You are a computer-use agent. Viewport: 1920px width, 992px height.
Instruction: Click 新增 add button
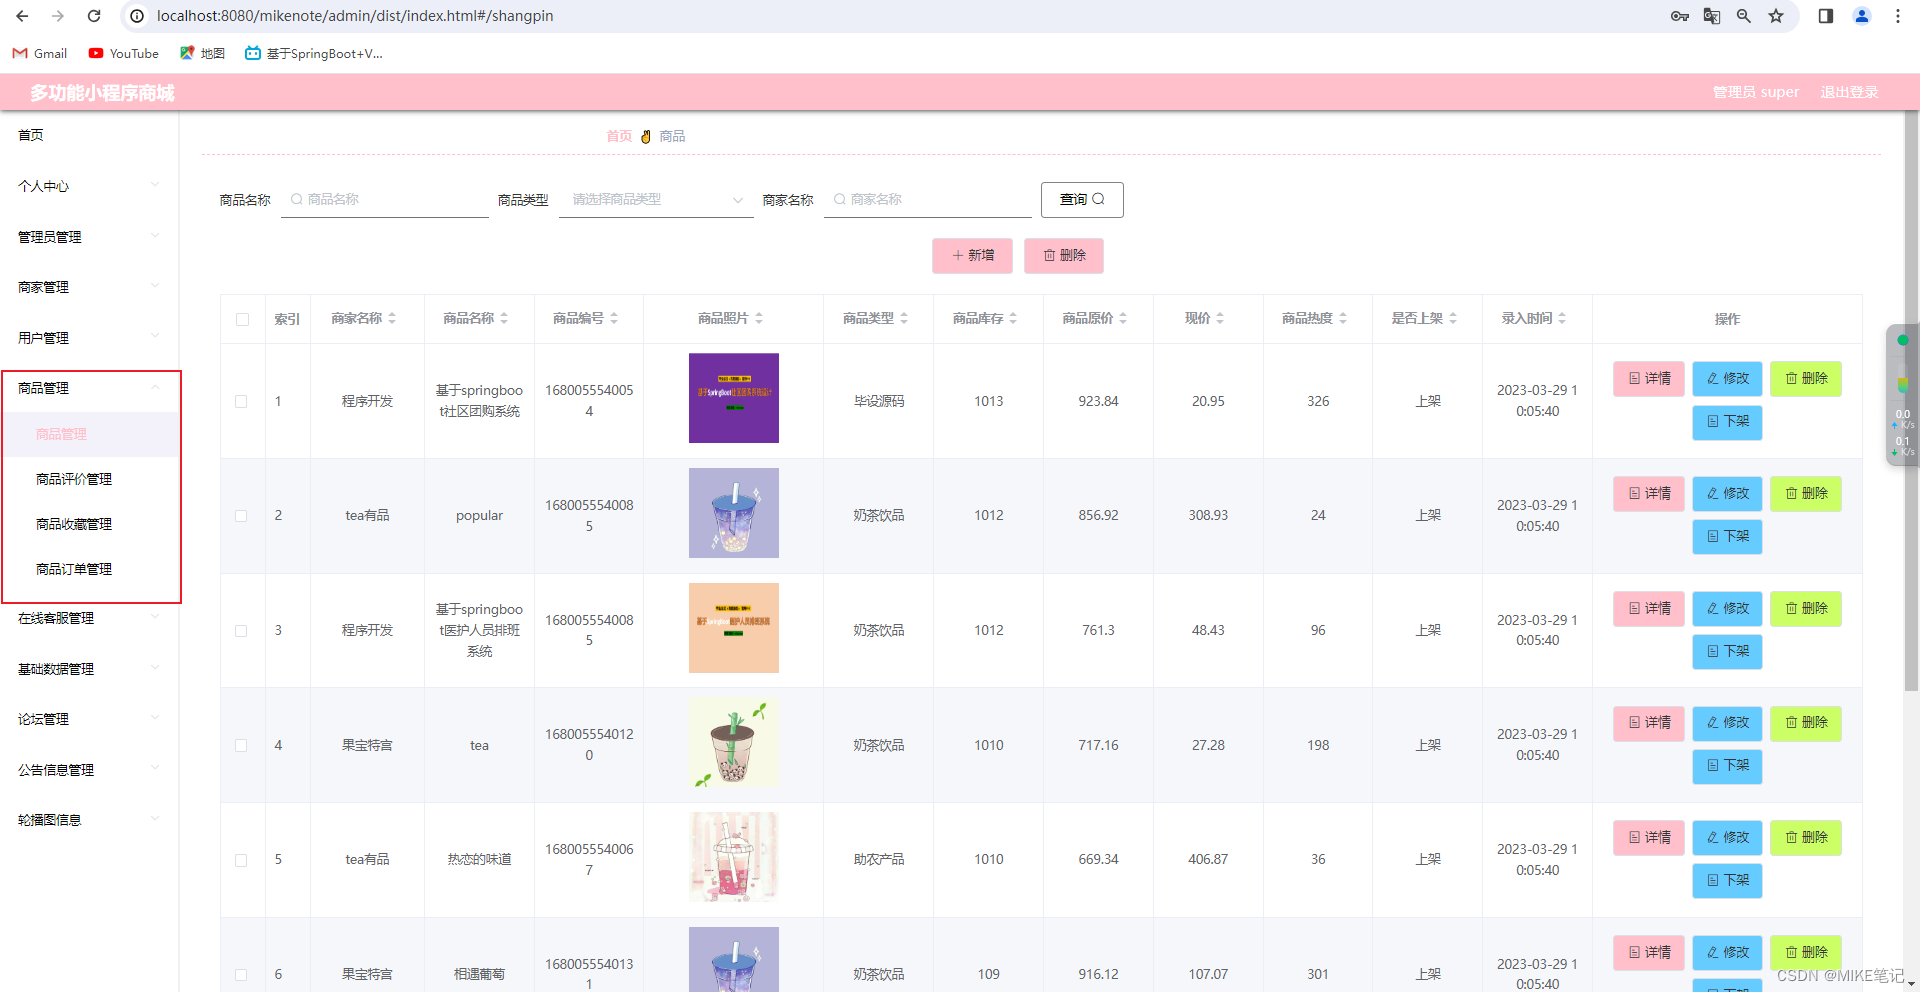(972, 256)
